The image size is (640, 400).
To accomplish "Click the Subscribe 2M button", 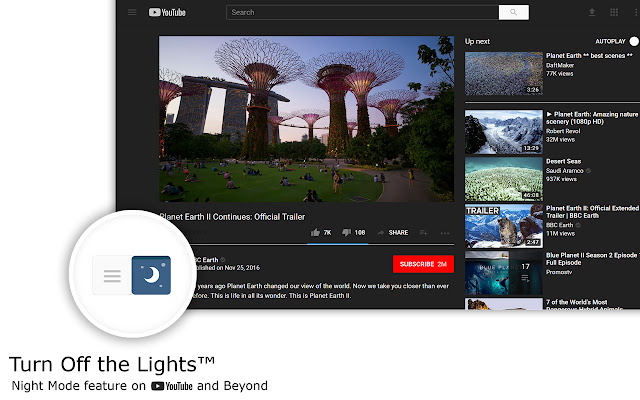I will click(x=423, y=264).
